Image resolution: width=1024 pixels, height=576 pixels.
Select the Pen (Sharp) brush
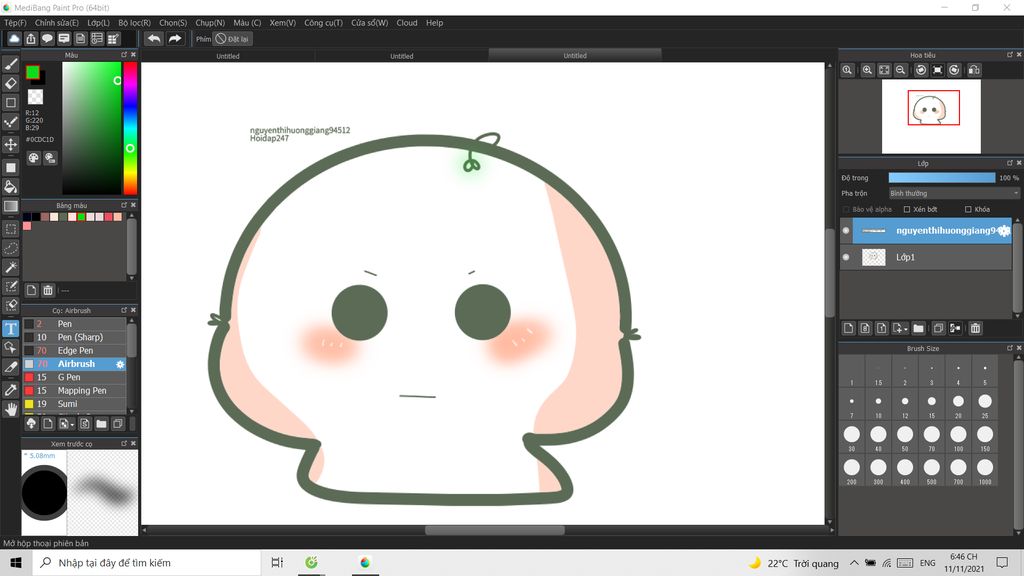(x=74, y=338)
